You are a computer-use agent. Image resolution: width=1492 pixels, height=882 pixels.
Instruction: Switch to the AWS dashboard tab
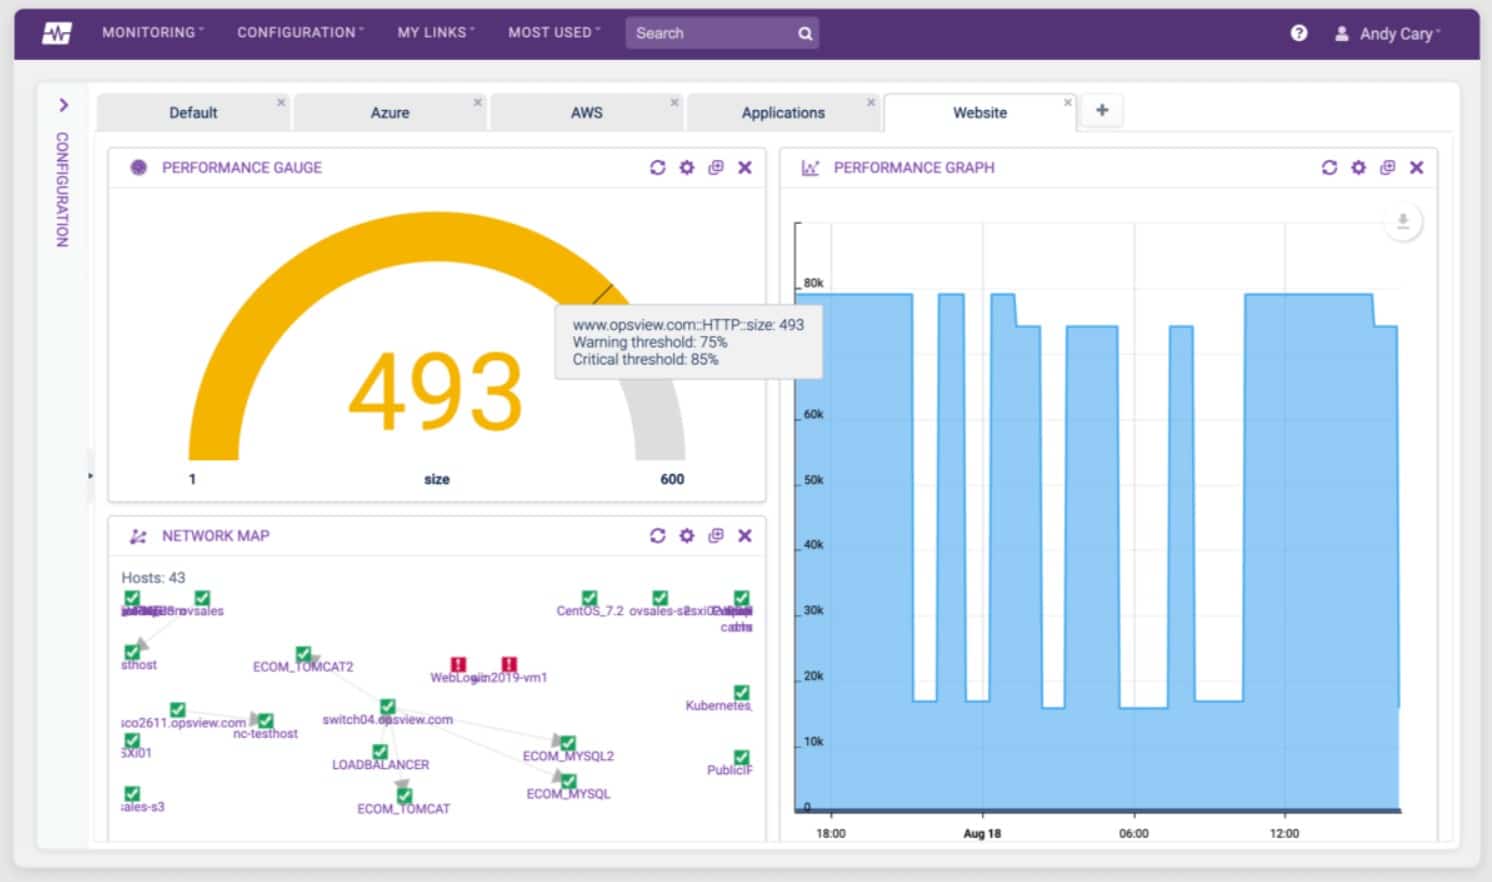coord(586,112)
